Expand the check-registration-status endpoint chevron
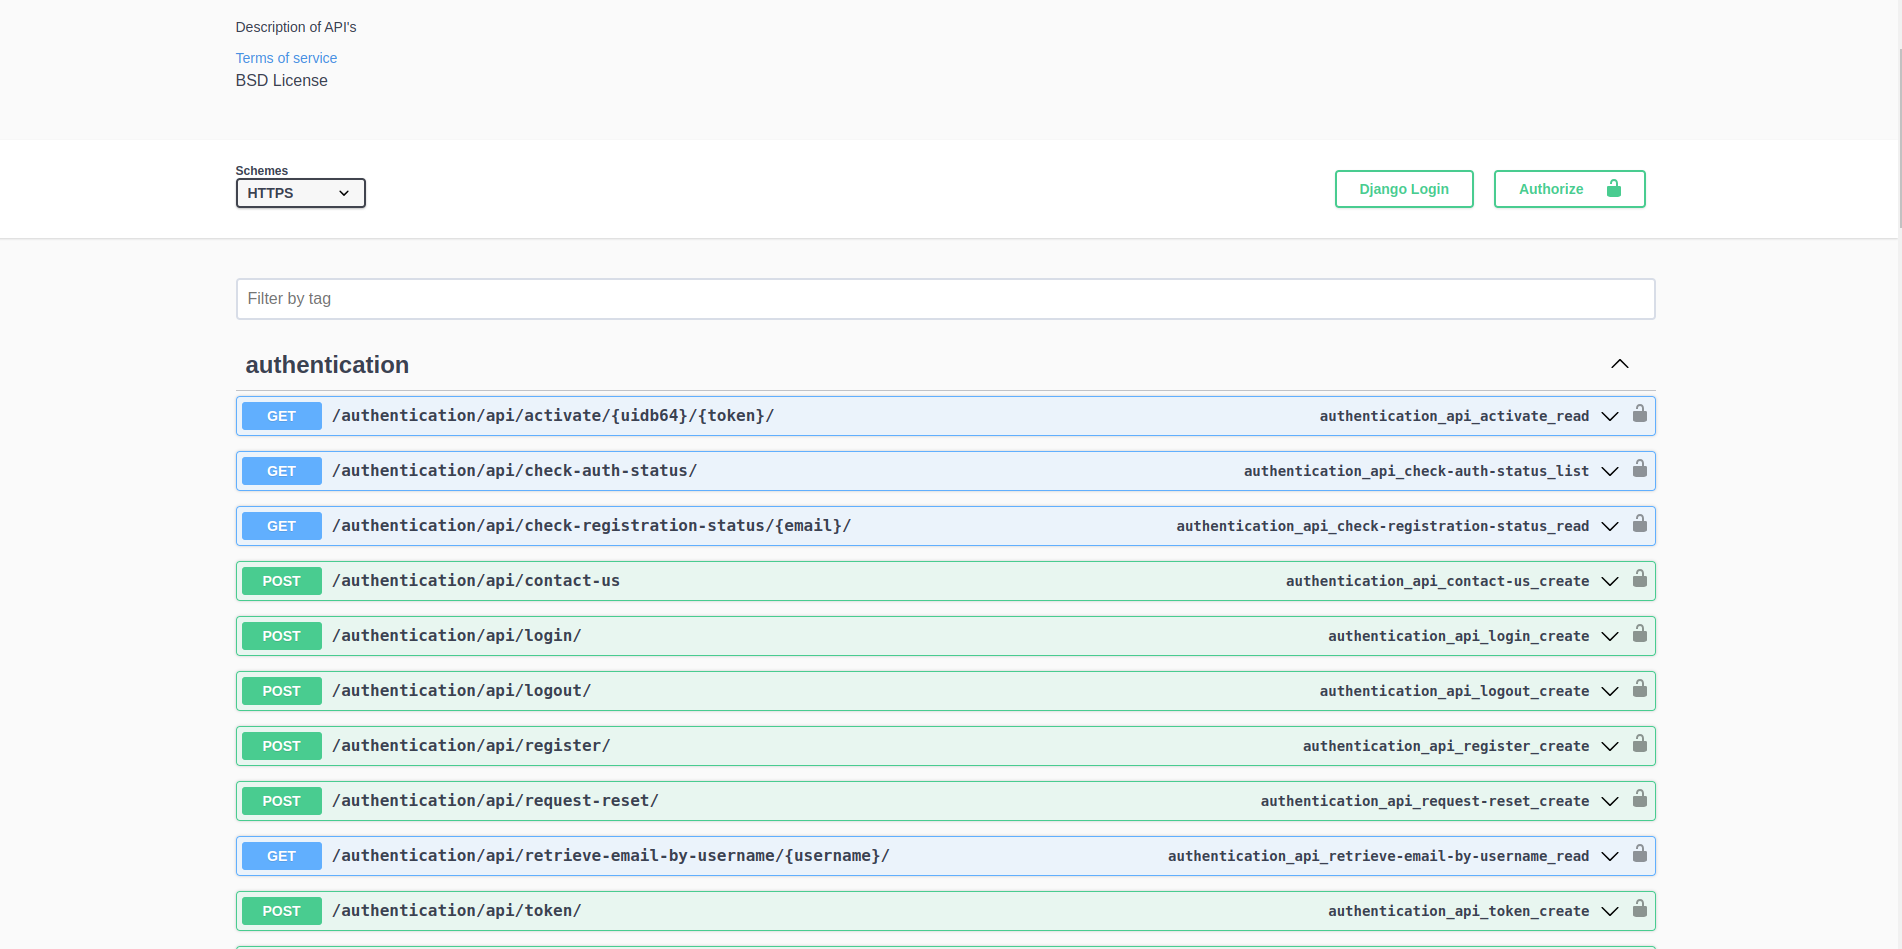Image resolution: width=1902 pixels, height=949 pixels. (1610, 526)
